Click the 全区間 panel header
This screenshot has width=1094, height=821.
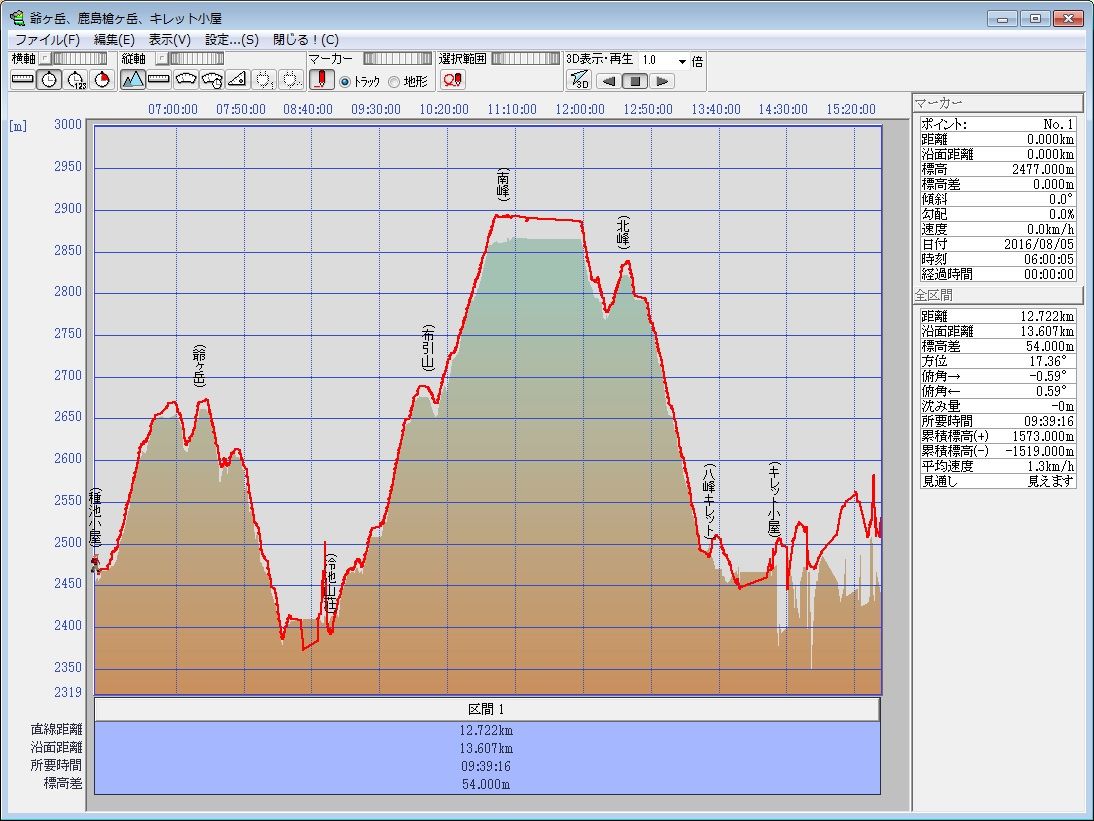(x=998, y=295)
